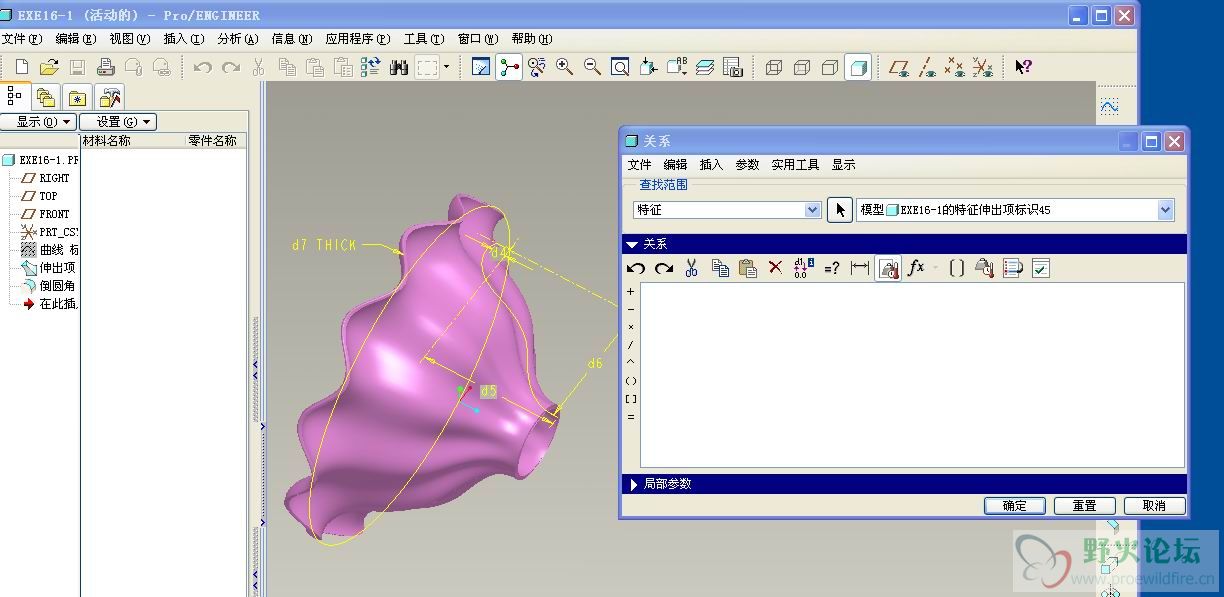This screenshot has width=1224, height=597.
Task: Open the model feature selection dropdown
Action: (x=1165, y=210)
